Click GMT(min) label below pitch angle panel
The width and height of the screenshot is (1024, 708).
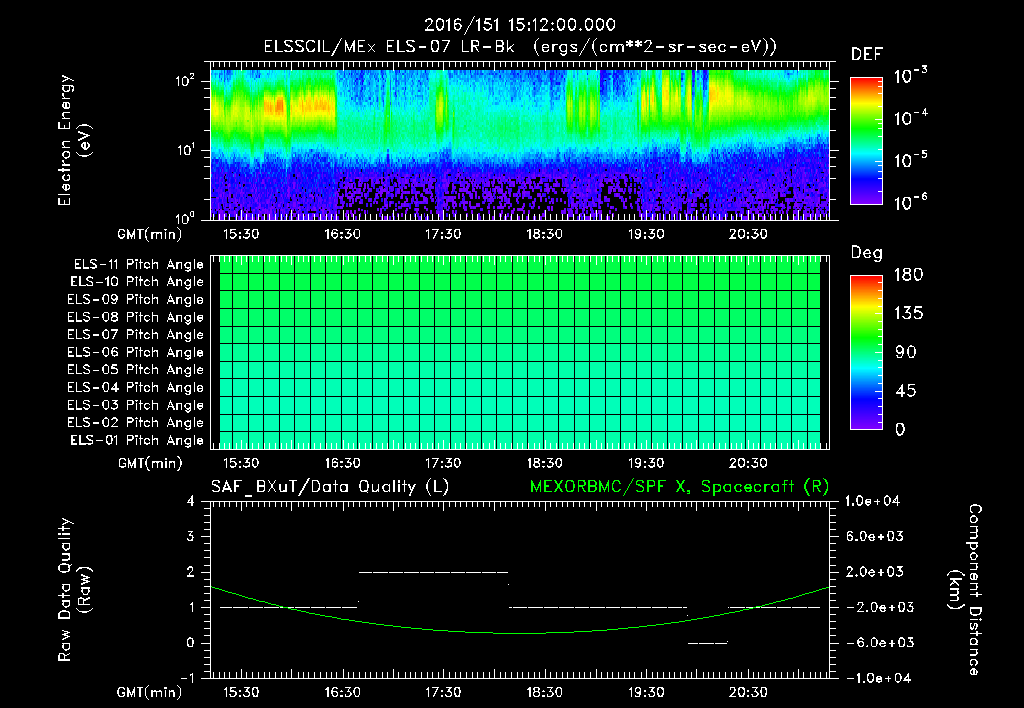click(x=150, y=464)
